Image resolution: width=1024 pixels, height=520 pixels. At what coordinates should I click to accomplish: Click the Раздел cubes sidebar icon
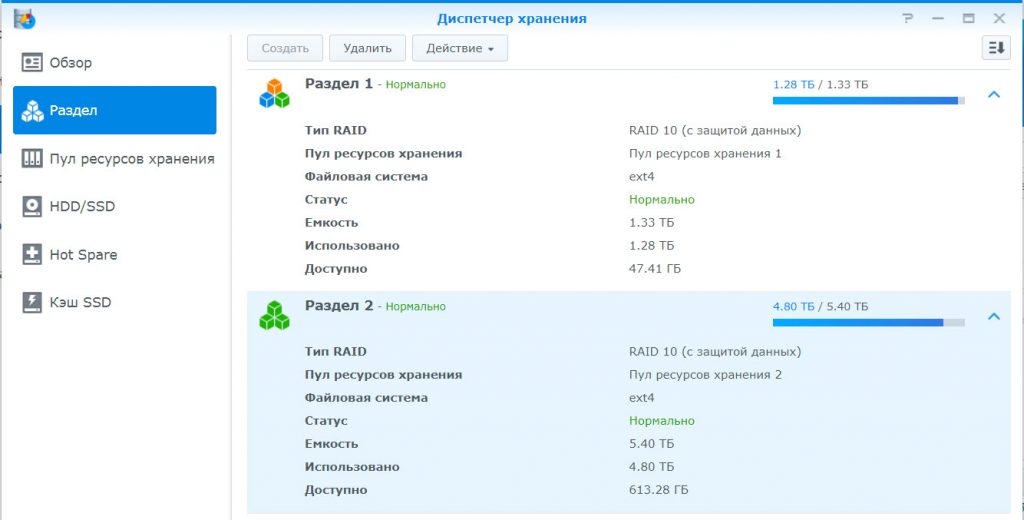click(32, 111)
